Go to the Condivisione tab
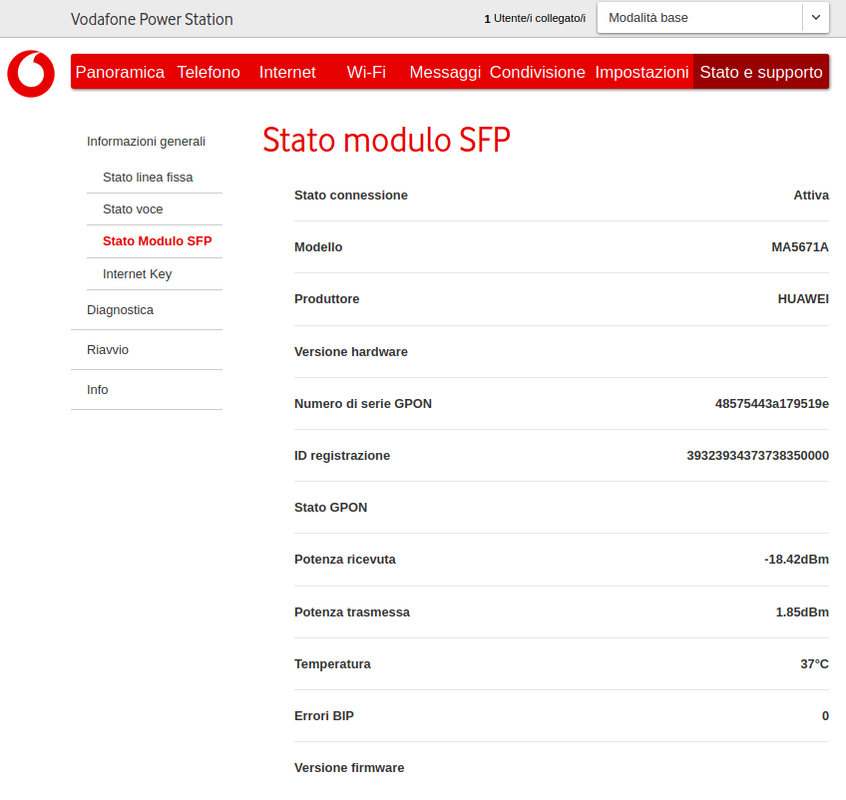 tap(537, 72)
